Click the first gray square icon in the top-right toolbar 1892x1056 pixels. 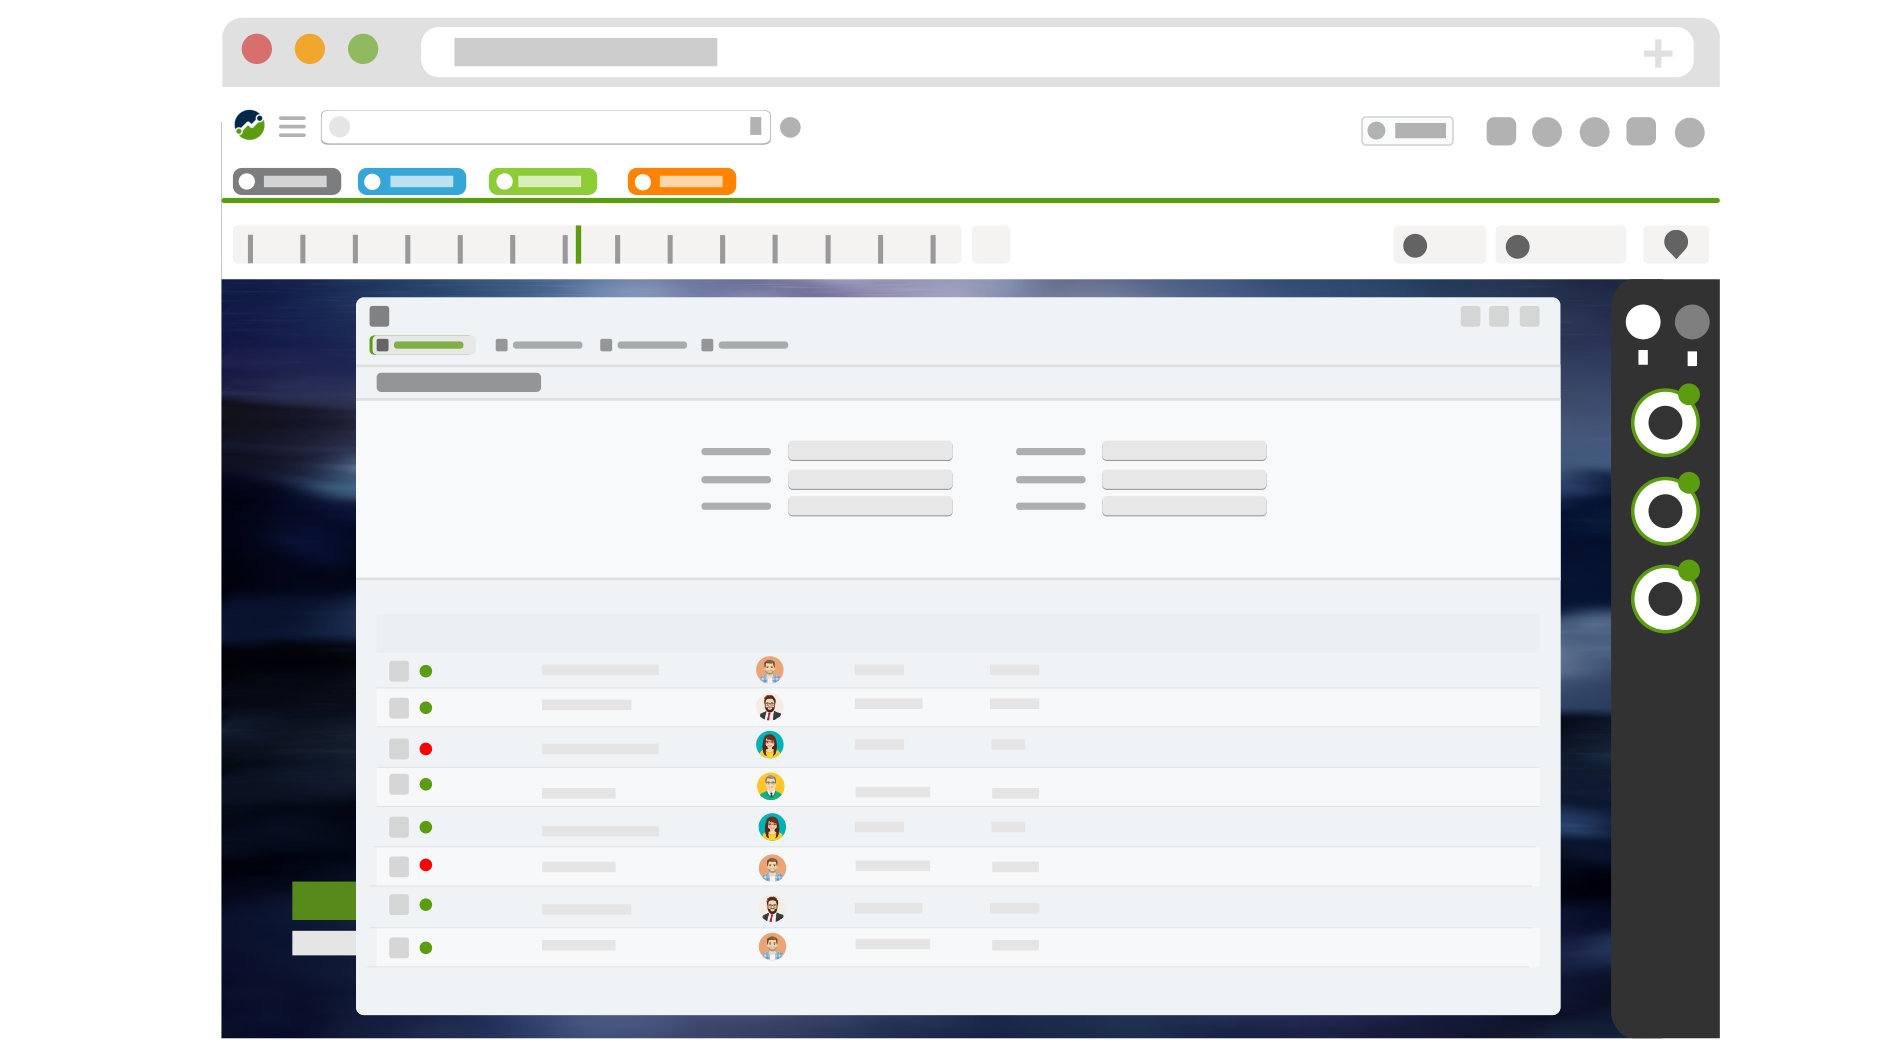pos(1501,131)
